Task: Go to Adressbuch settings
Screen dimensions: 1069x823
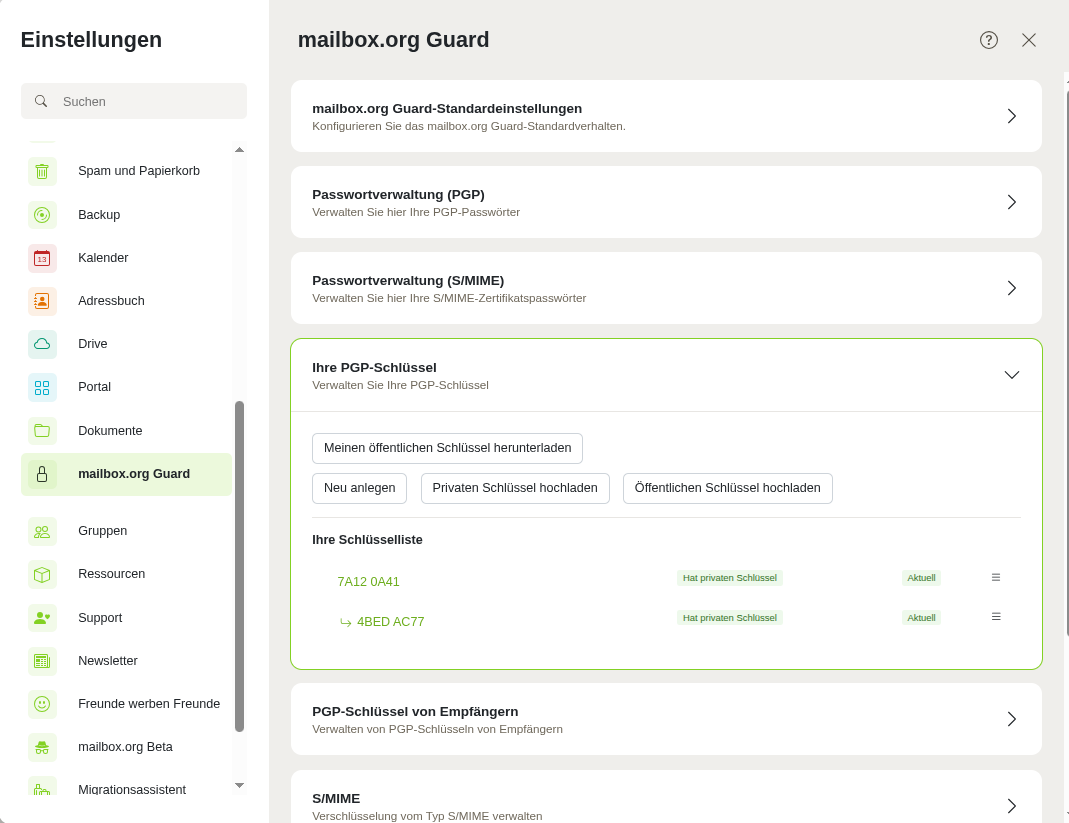Action: click(x=126, y=301)
